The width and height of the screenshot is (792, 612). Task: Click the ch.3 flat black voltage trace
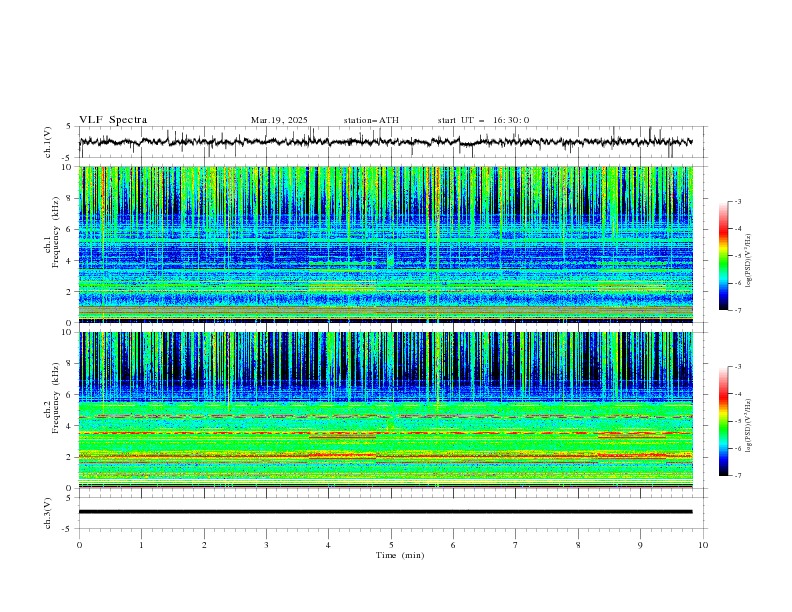tap(385, 512)
